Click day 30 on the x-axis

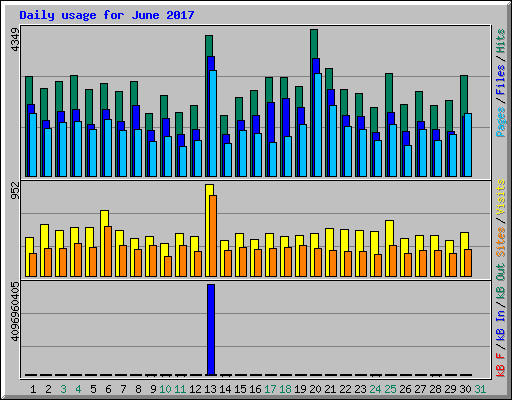465,389
